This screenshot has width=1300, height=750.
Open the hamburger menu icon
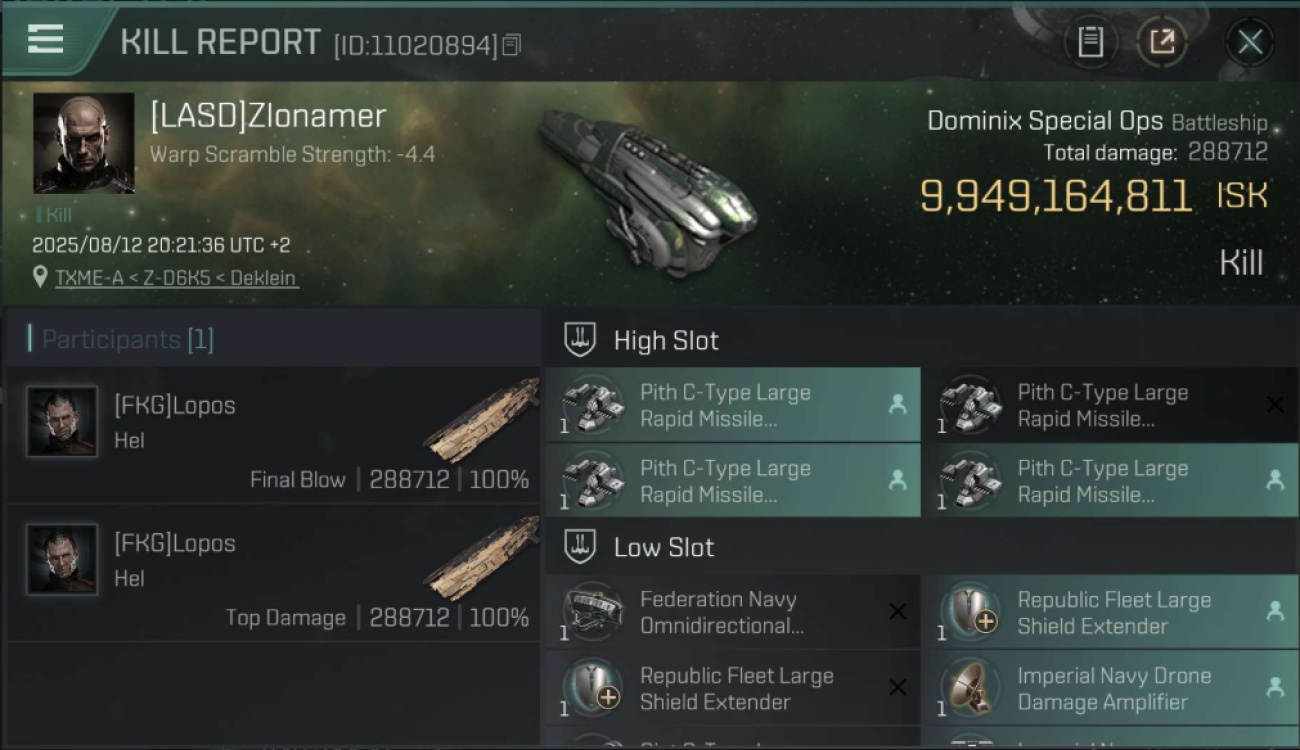[45, 39]
